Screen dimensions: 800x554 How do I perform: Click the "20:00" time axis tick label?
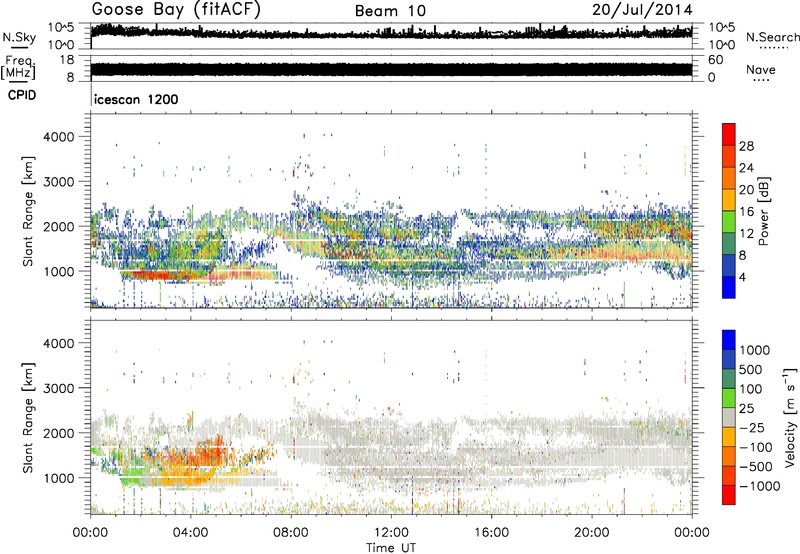point(591,533)
